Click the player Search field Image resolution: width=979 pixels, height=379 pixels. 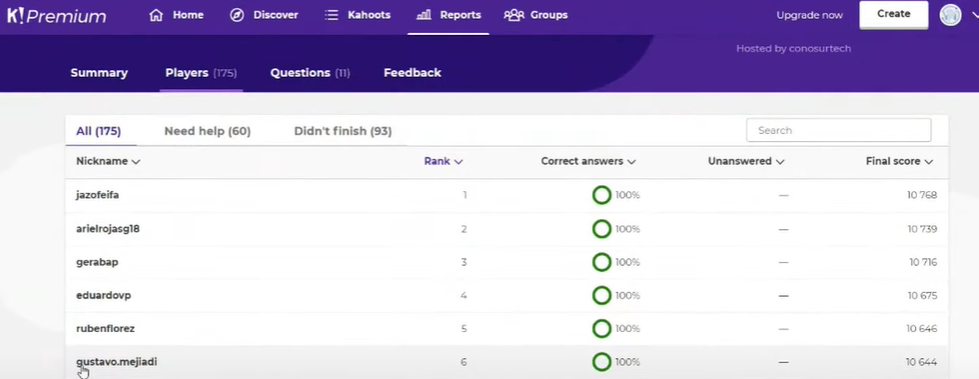pos(839,130)
